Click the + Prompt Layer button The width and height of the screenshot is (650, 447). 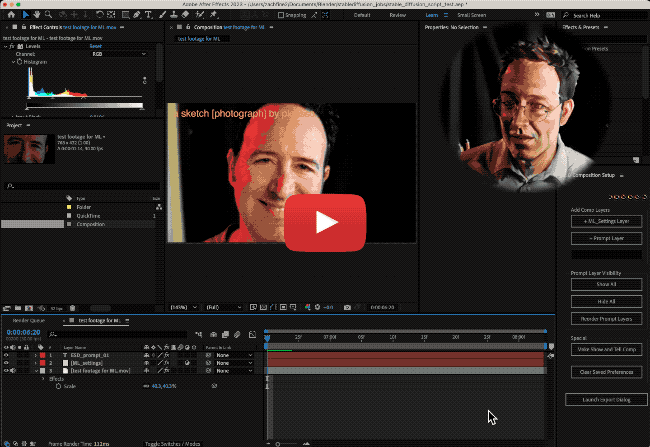pyautogui.click(x=606, y=238)
